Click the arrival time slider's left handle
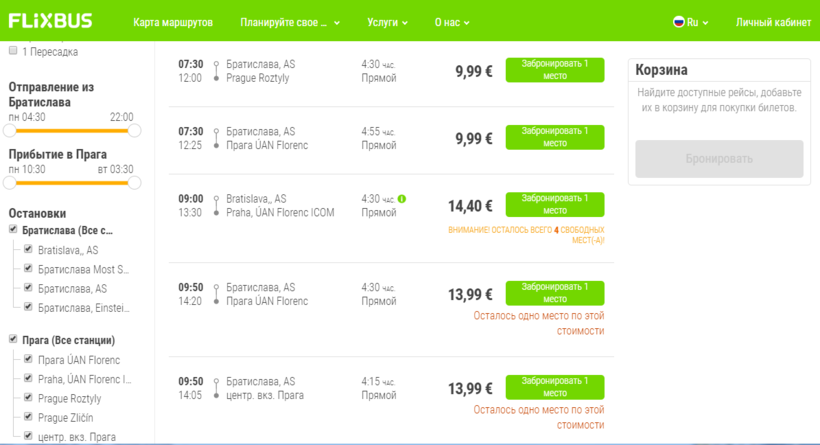 click(10, 182)
